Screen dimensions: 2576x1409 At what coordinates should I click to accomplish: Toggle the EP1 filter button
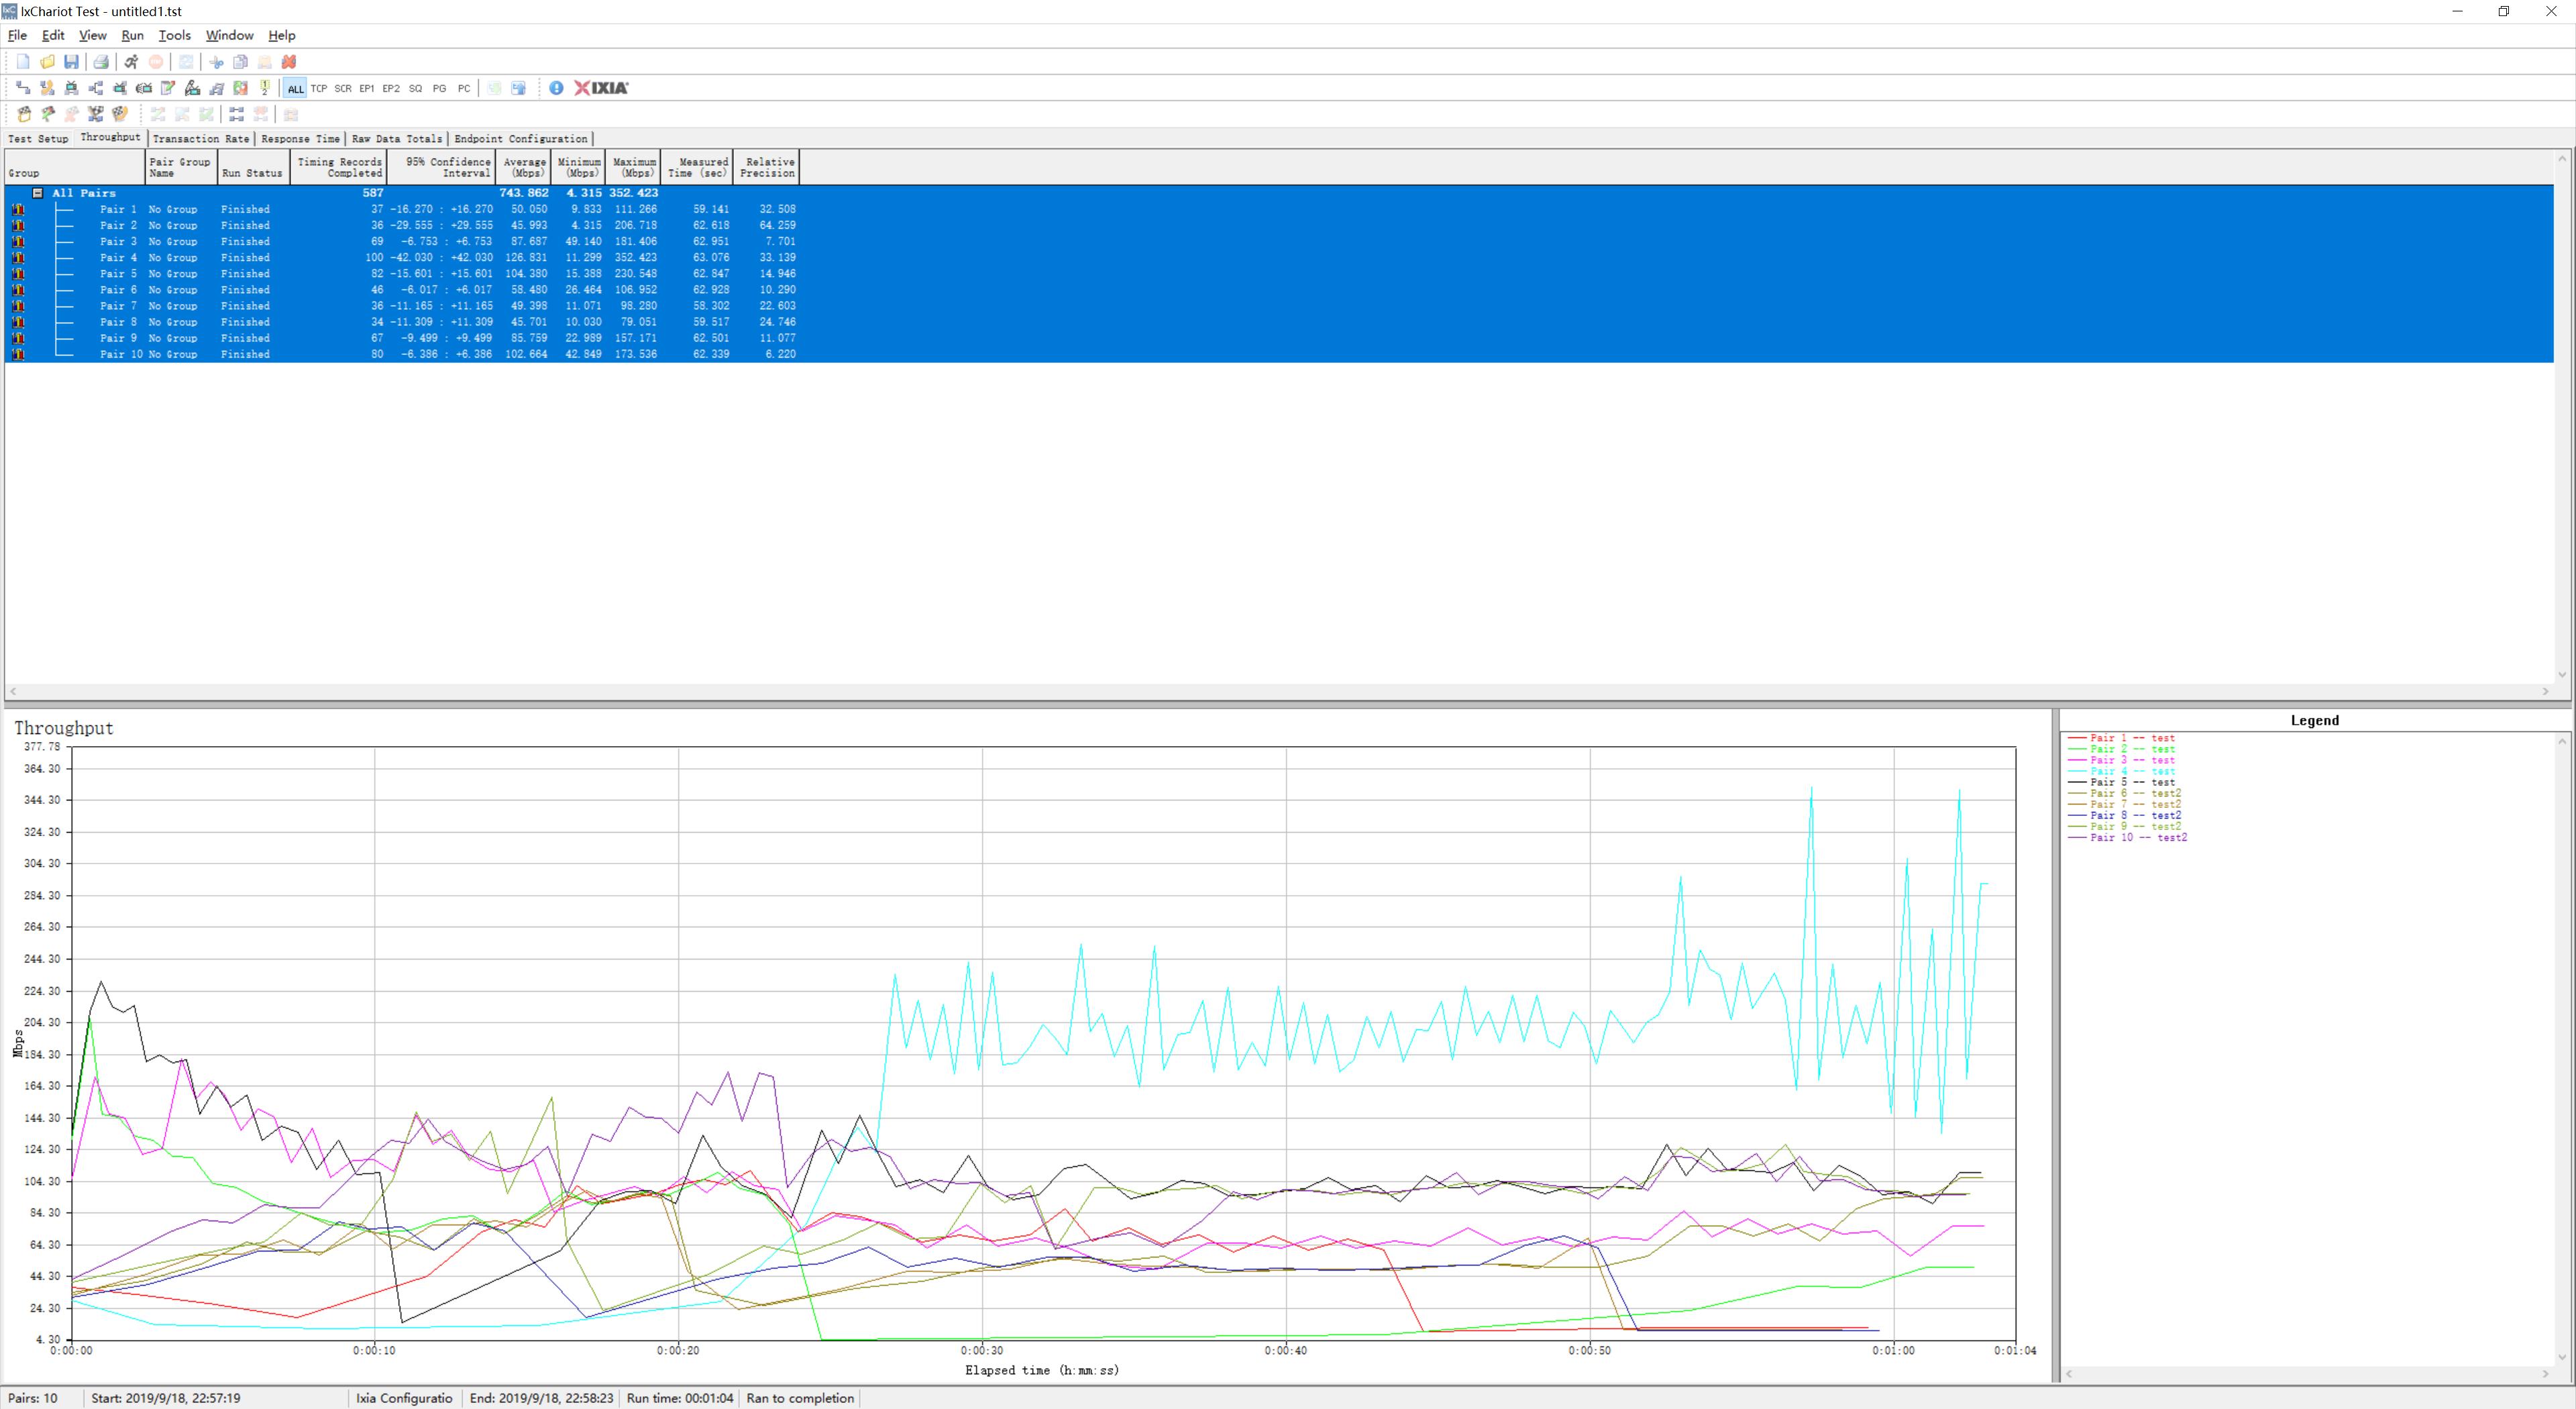pyautogui.click(x=367, y=88)
